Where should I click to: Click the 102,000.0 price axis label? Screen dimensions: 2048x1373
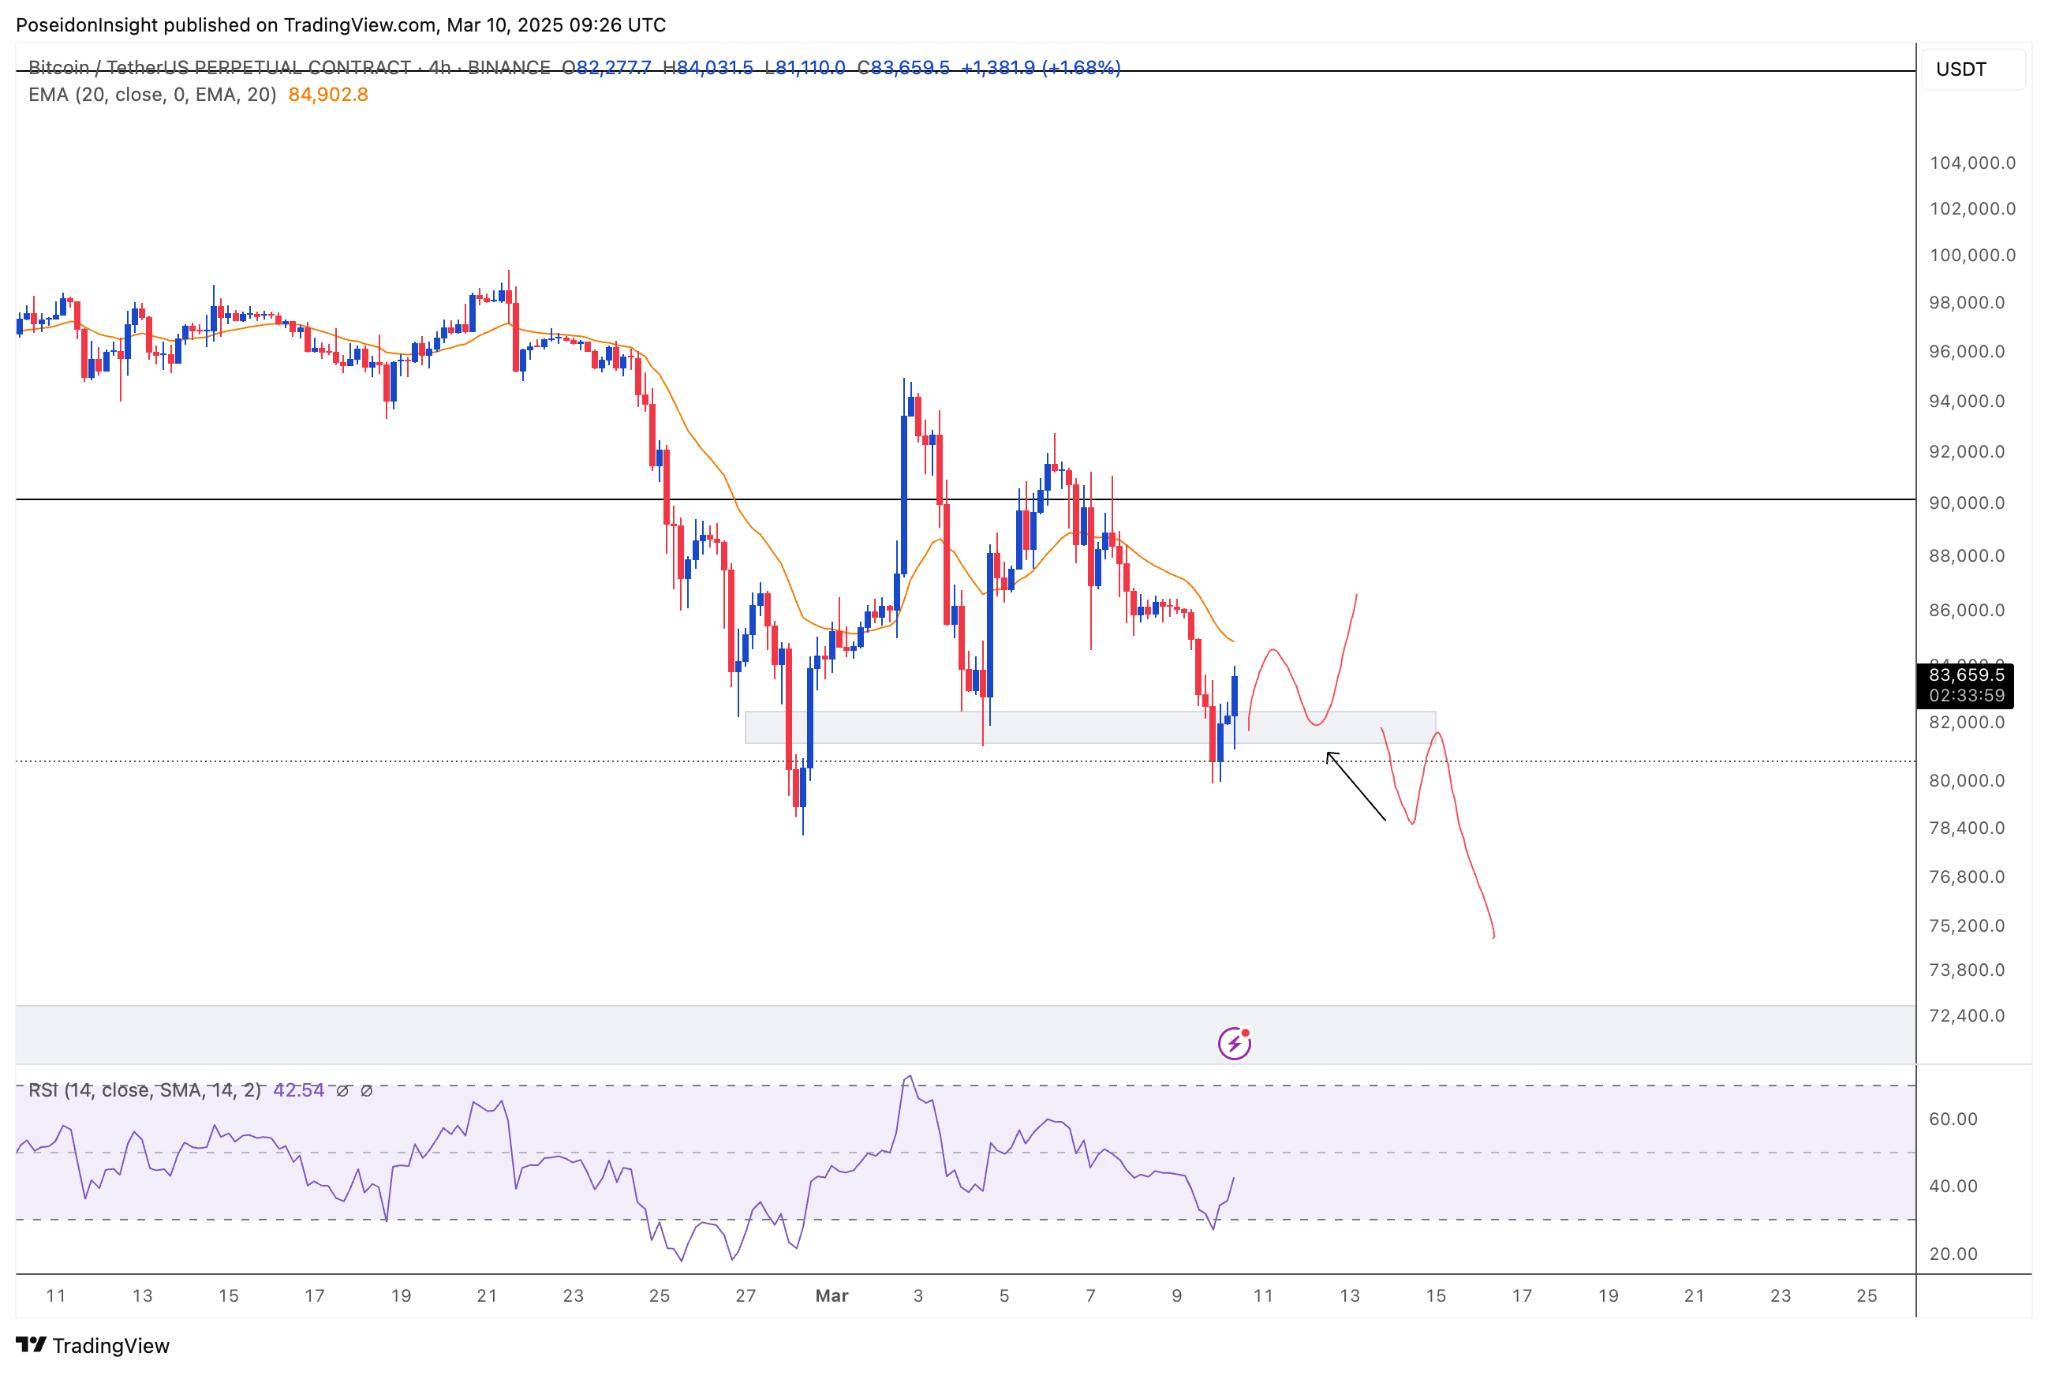(1972, 209)
